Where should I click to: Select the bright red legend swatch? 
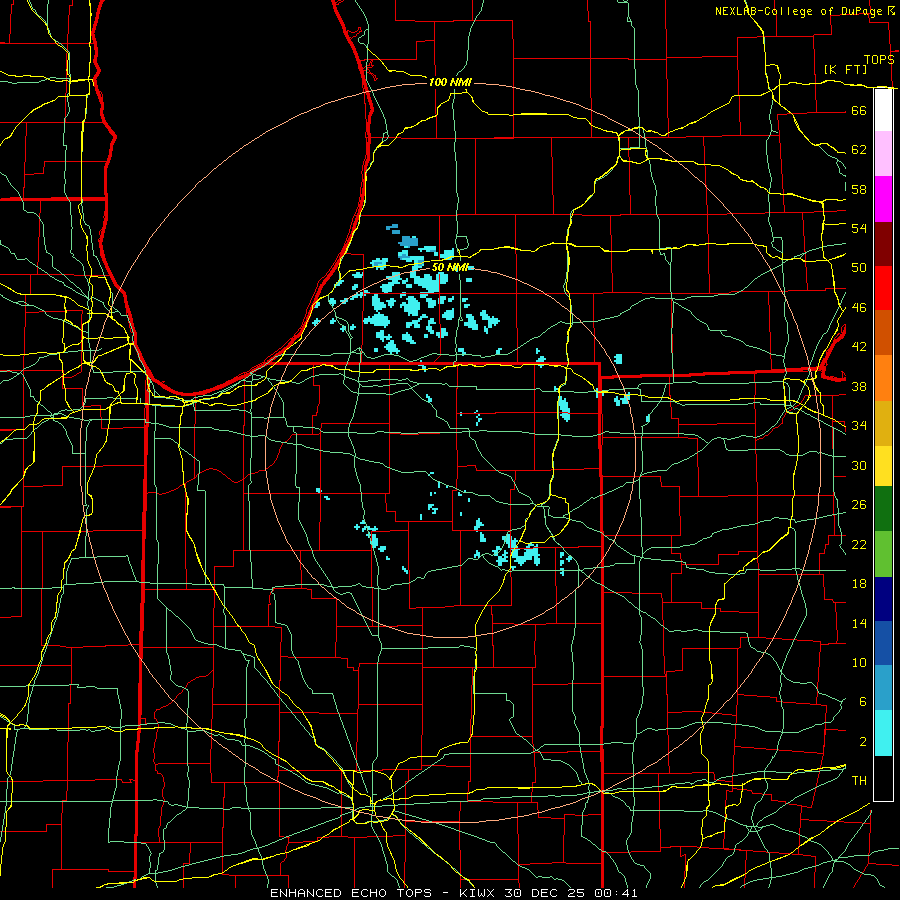pos(883,288)
